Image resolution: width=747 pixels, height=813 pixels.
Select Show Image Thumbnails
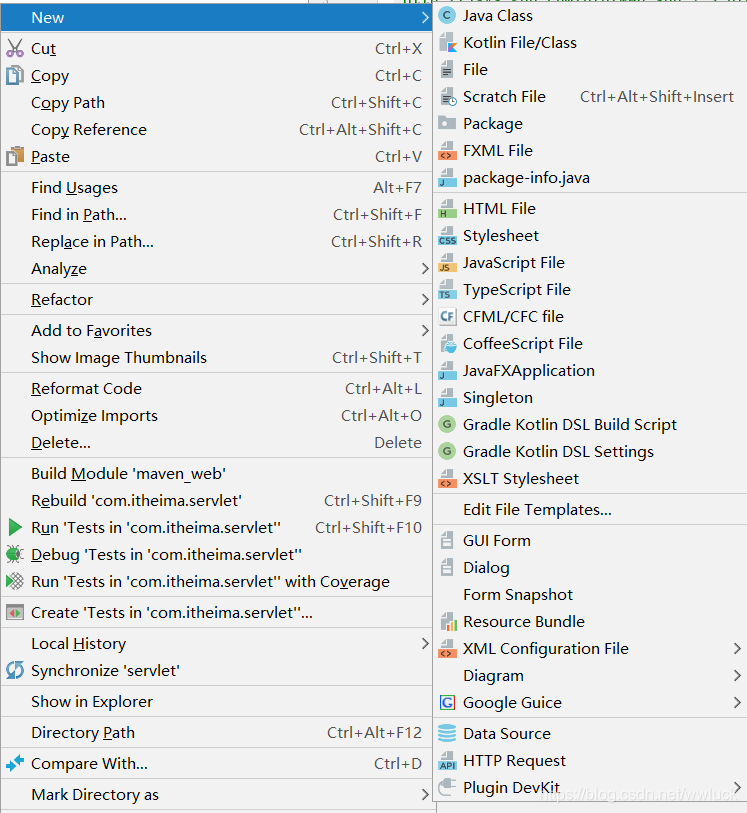[216, 358]
